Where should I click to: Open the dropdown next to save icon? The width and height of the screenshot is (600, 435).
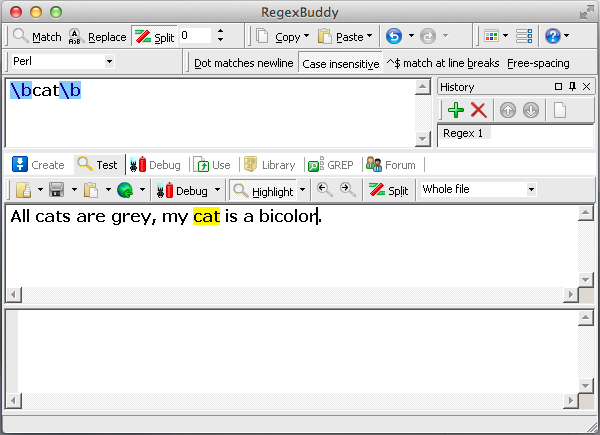pyautogui.click(x=74, y=189)
